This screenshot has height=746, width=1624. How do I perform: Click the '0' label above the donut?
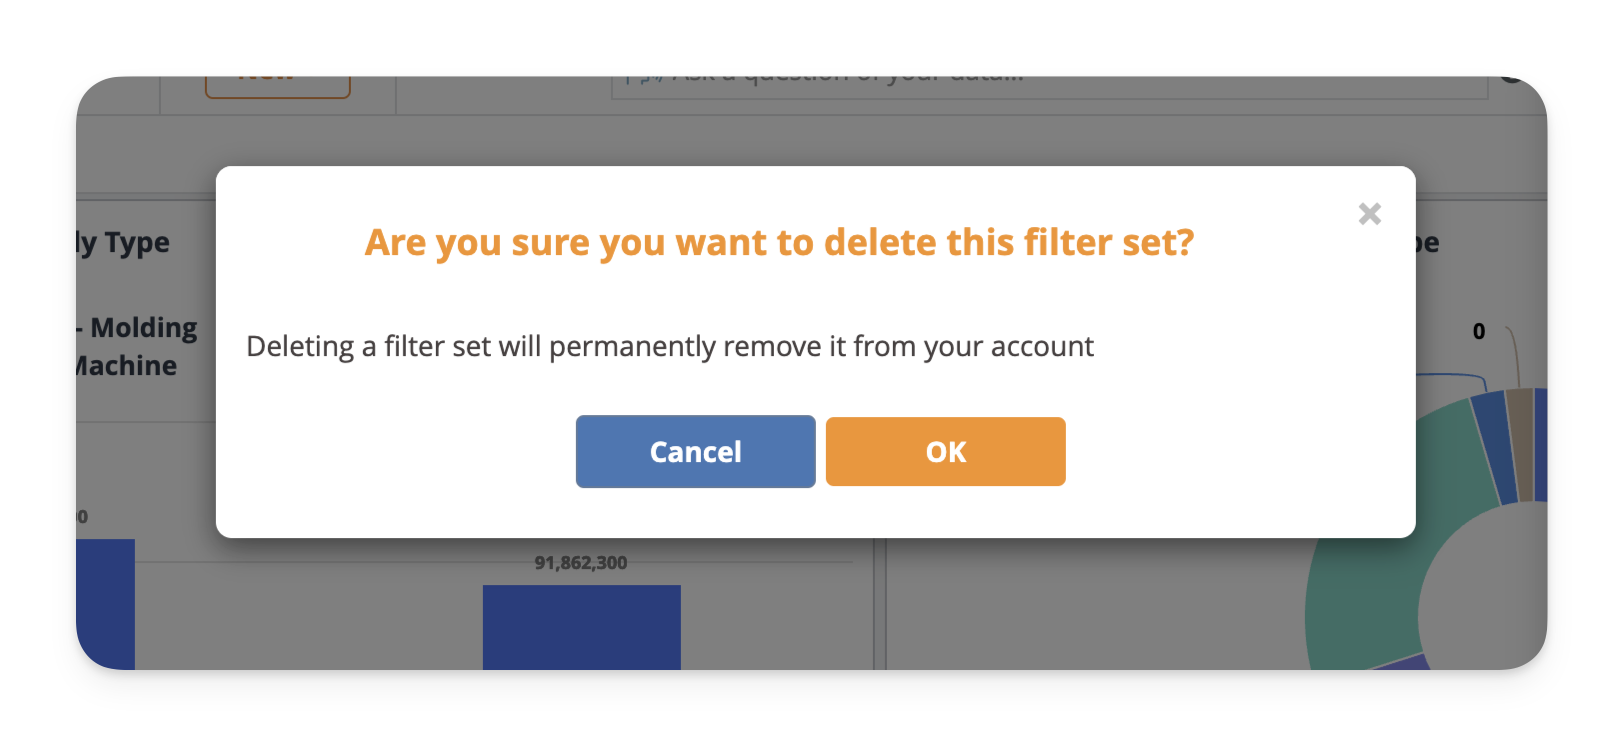[1478, 332]
